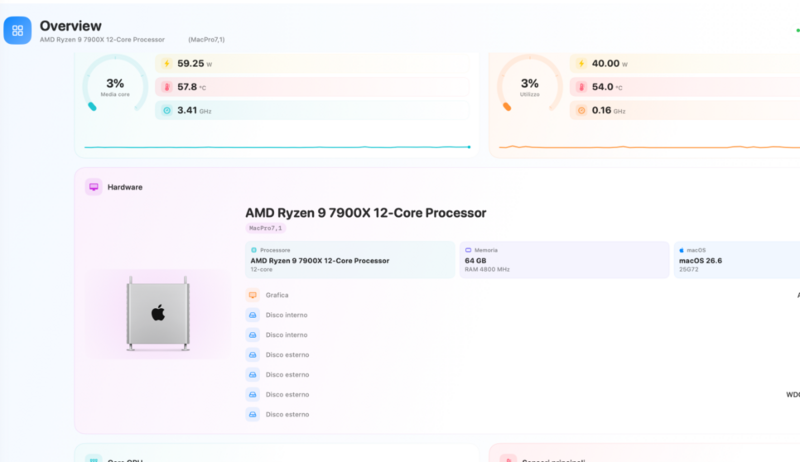This screenshot has width=800, height=462.
Task: Click the orange clock icon beside 0.16 GHz
Action: click(x=581, y=111)
